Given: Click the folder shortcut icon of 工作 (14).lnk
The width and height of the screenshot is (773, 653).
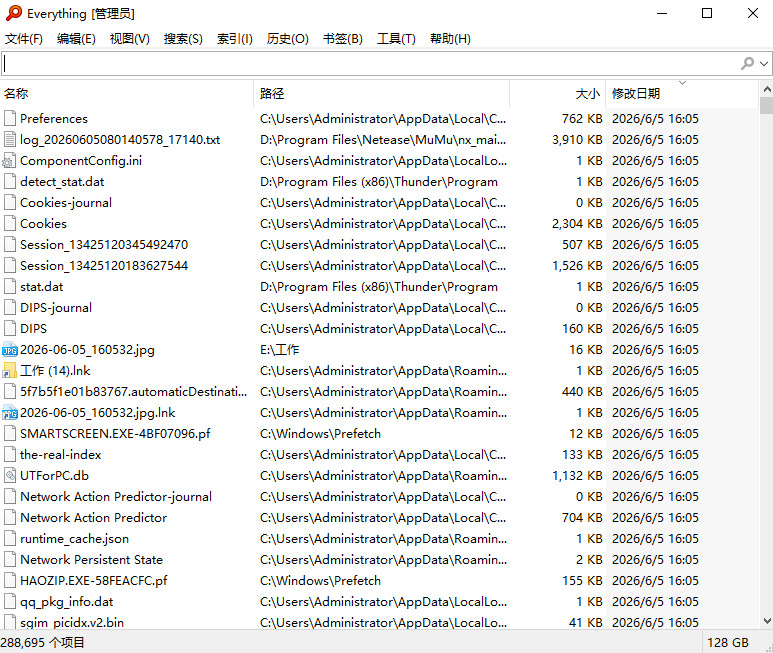Looking at the screenshot, I should pyautogui.click(x=10, y=371).
